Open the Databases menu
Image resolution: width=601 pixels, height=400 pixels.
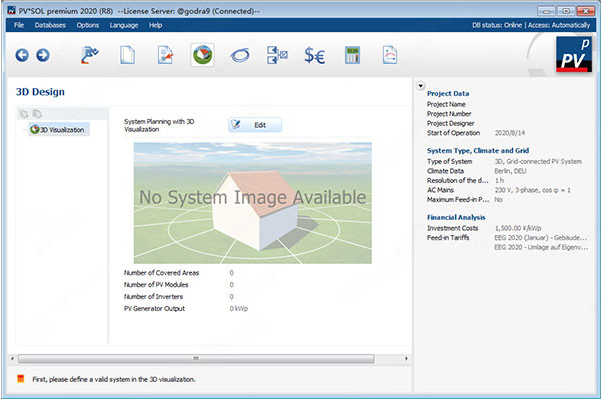(x=50, y=24)
